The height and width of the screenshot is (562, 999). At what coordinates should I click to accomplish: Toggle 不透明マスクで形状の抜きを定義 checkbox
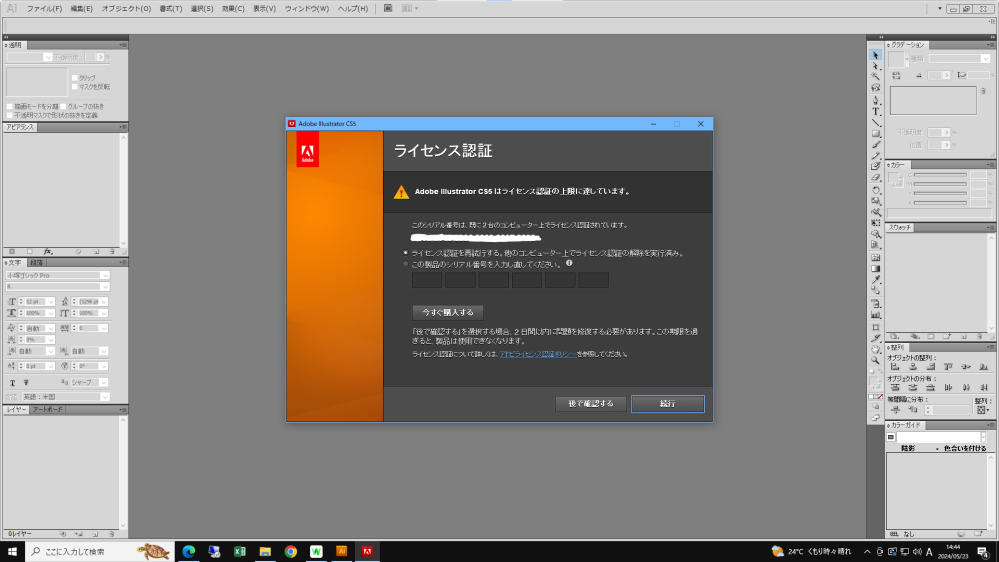(x=10, y=115)
